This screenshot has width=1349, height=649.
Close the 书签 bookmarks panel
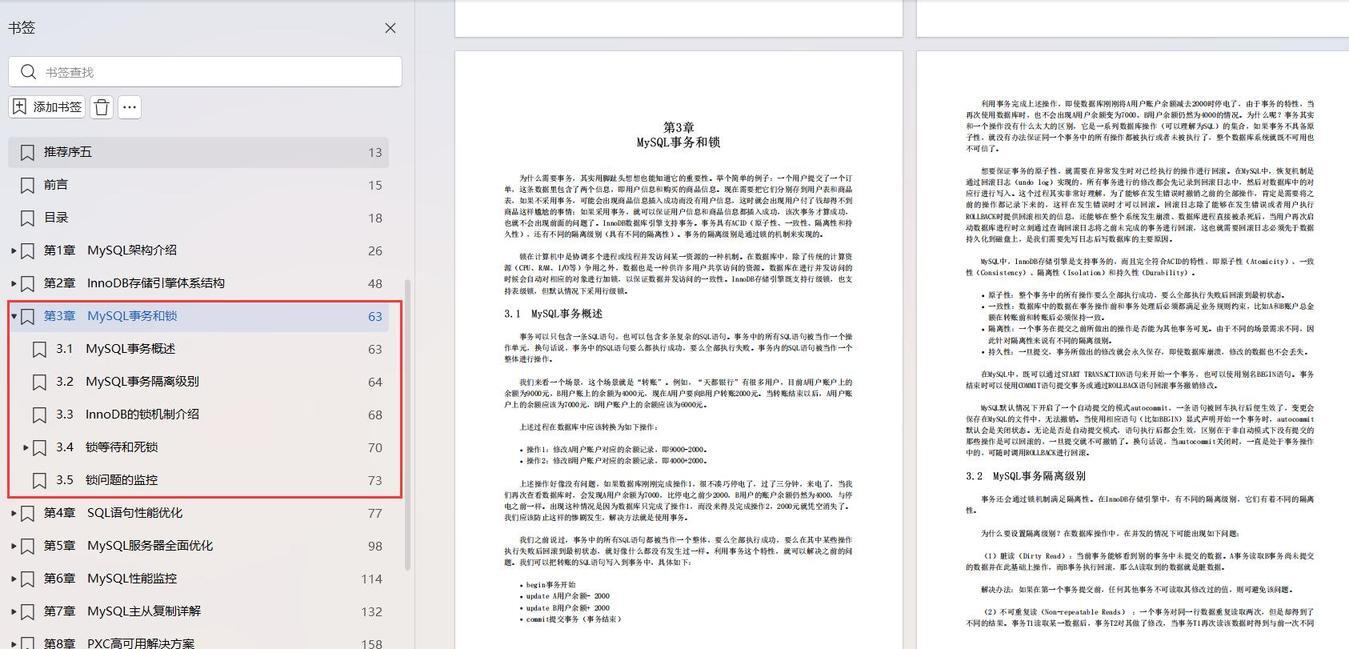[390, 28]
